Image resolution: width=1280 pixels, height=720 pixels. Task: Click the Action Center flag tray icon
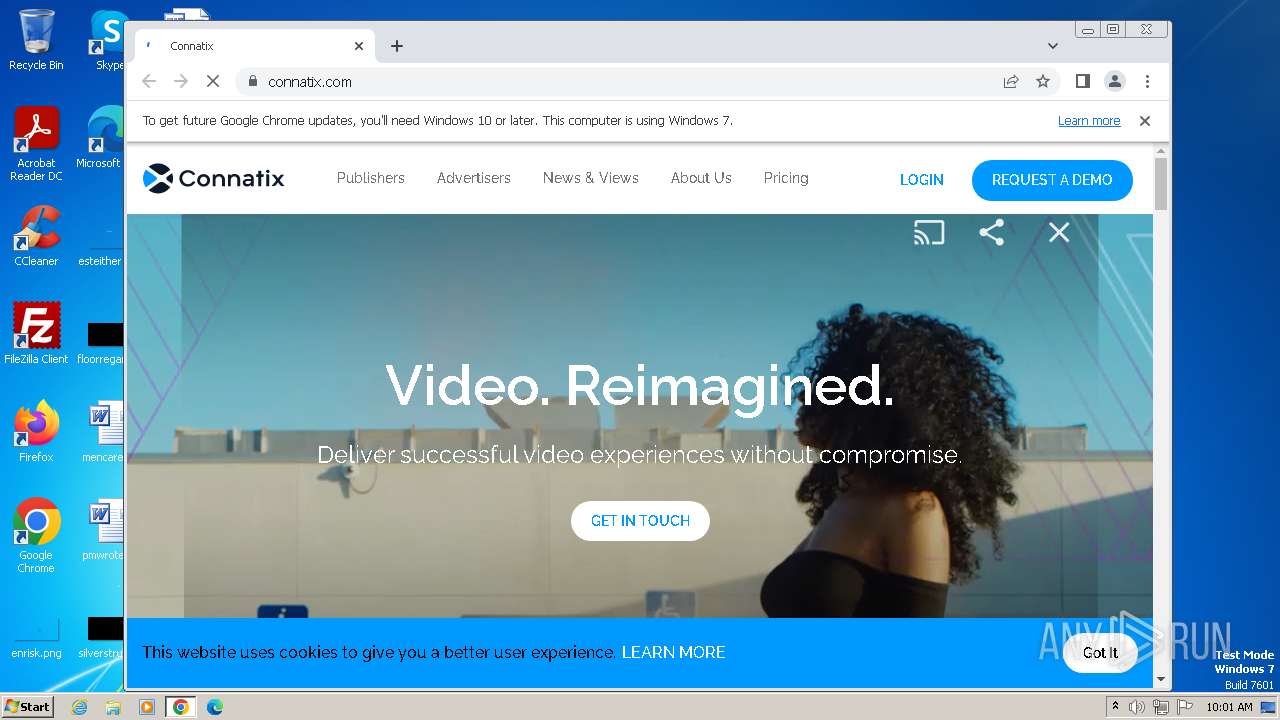1185,707
